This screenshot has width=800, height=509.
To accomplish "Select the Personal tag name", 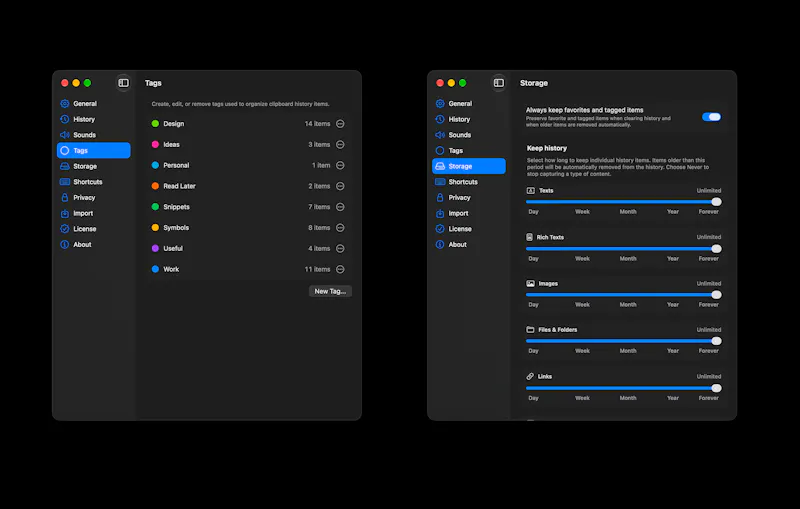I will click(x=176, y=165).
